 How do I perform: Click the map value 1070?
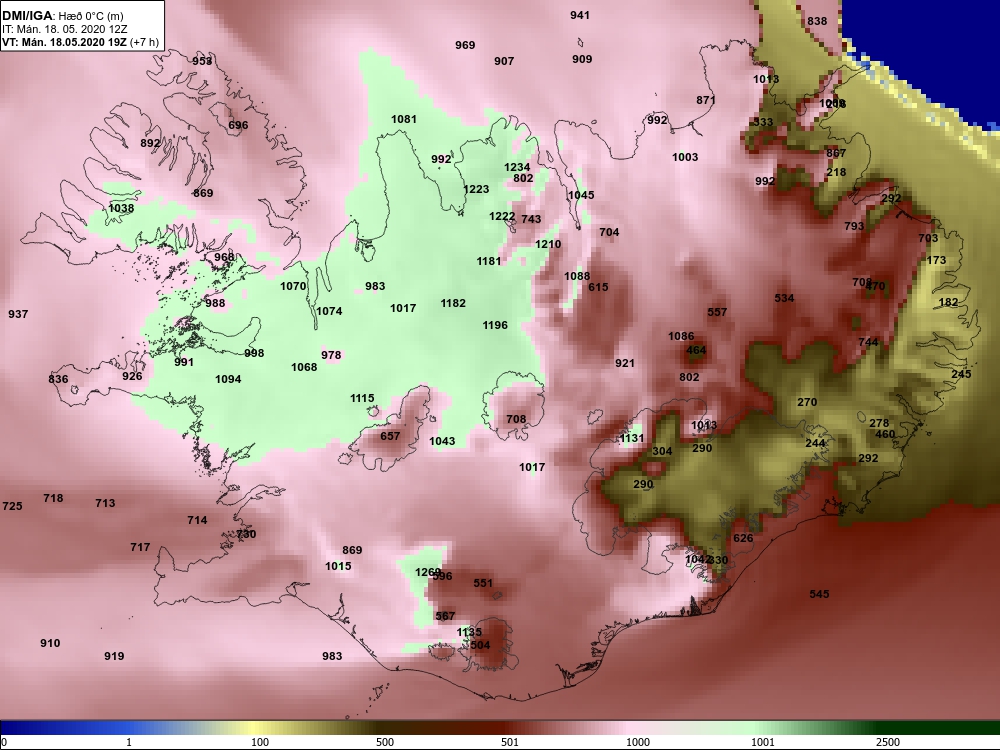293,286
